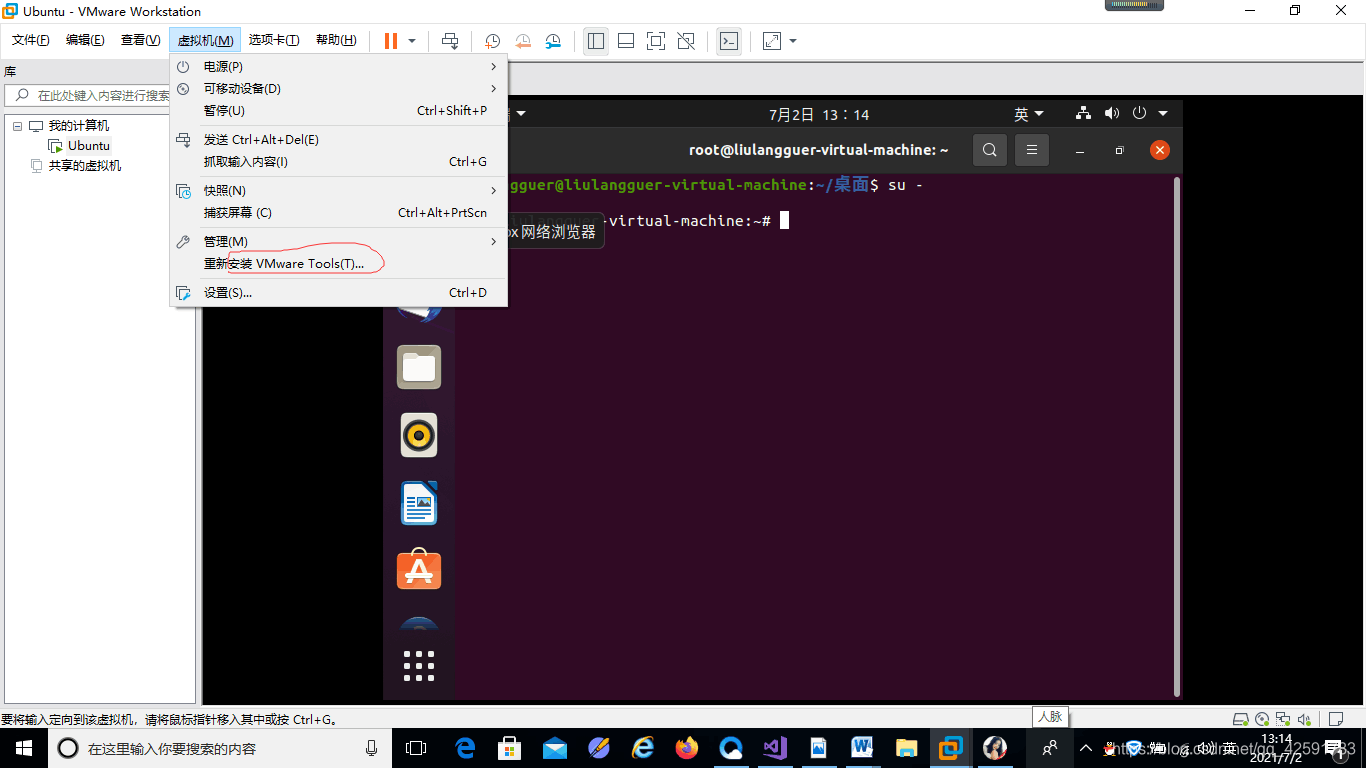This screenshot has width=1366, height=768.
Task: Open the Files icon in Ubuntu dock
Action: 419,367
